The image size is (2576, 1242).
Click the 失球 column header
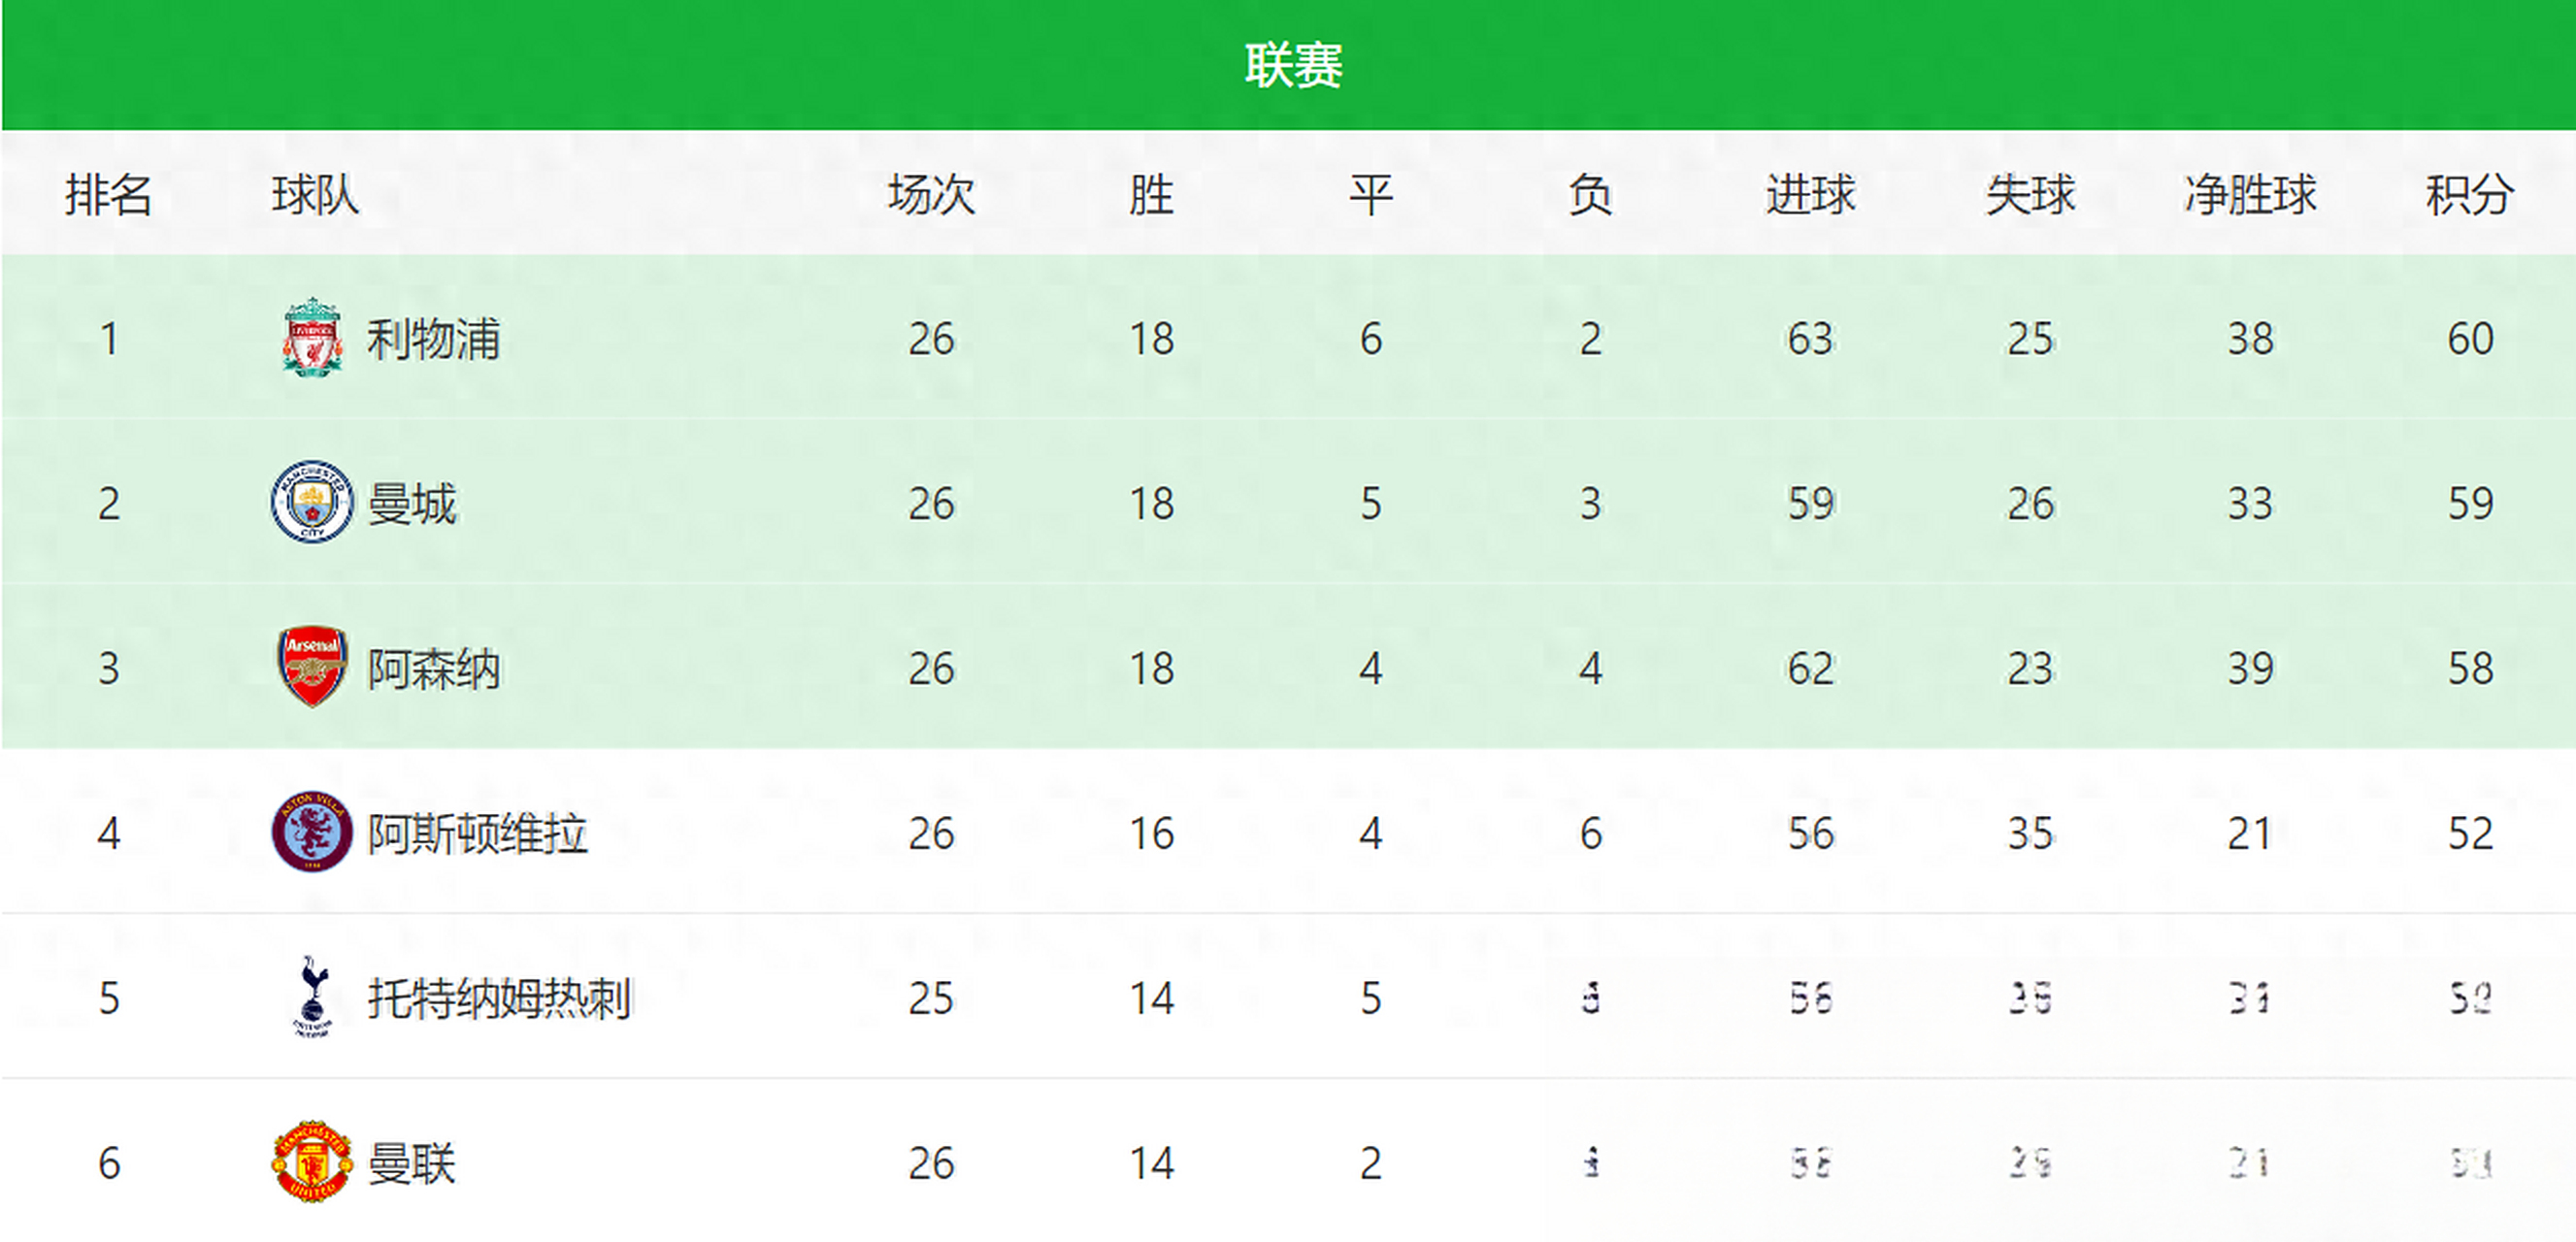[2030, 194]
